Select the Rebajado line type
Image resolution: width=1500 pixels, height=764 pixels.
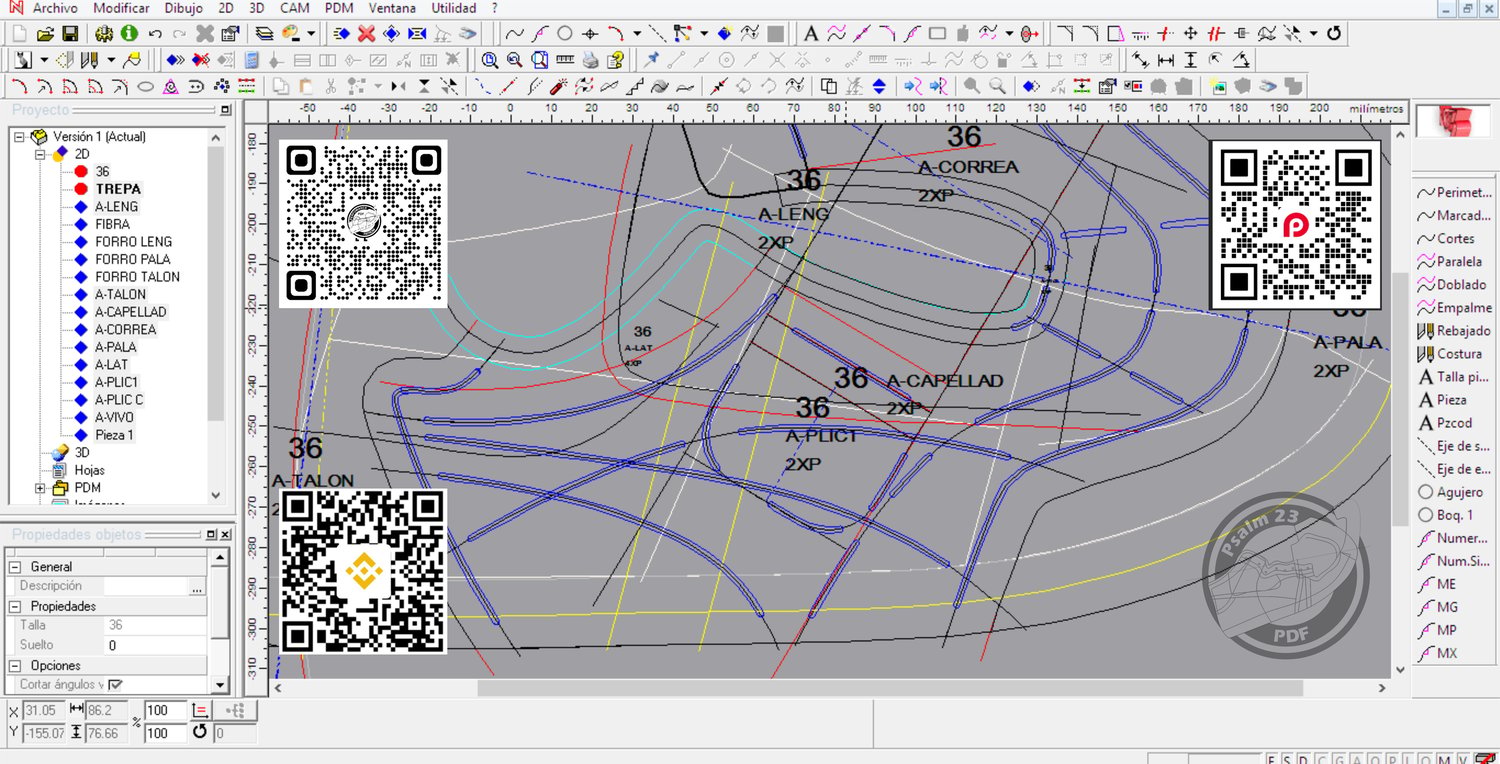coord(1454,330)
